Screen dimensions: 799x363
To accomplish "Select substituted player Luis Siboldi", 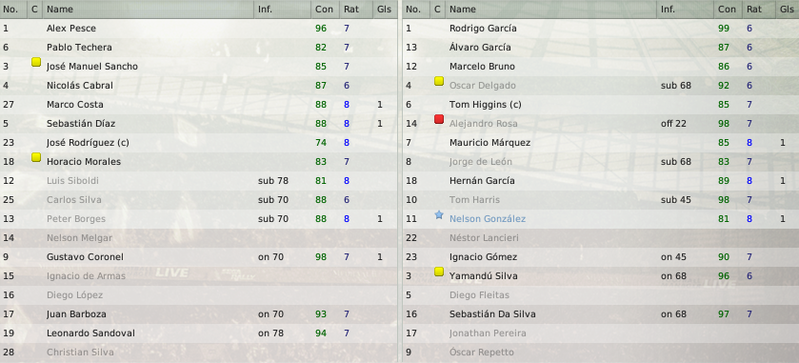I will (x=199, y=180).
